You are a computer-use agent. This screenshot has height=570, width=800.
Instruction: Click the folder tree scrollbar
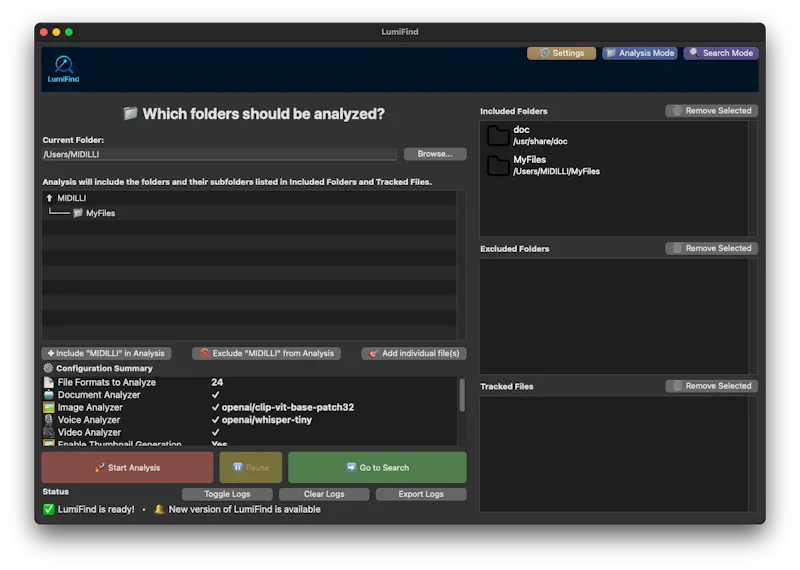[x=462, y=265]
